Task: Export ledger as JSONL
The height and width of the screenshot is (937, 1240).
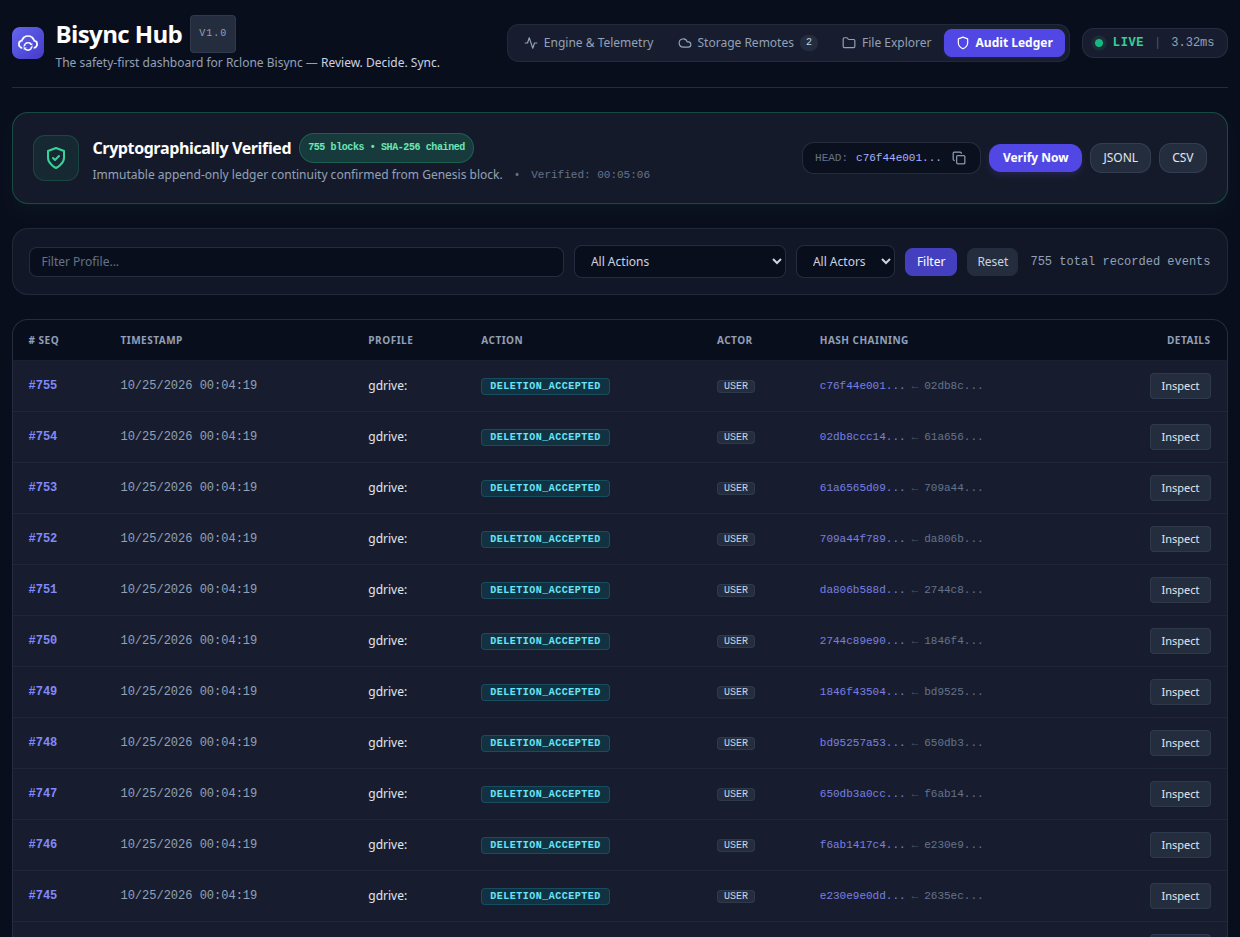Action: coord(1120,158)
